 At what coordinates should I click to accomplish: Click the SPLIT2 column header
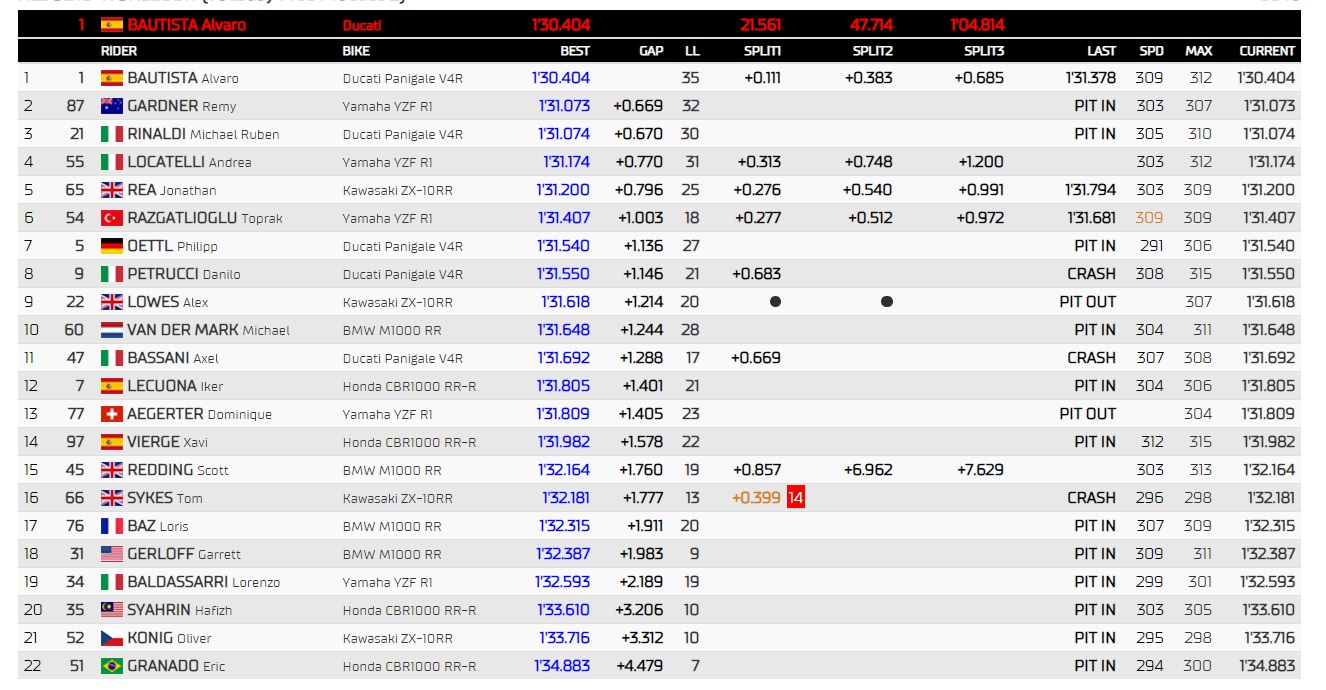tap(873, 51)
